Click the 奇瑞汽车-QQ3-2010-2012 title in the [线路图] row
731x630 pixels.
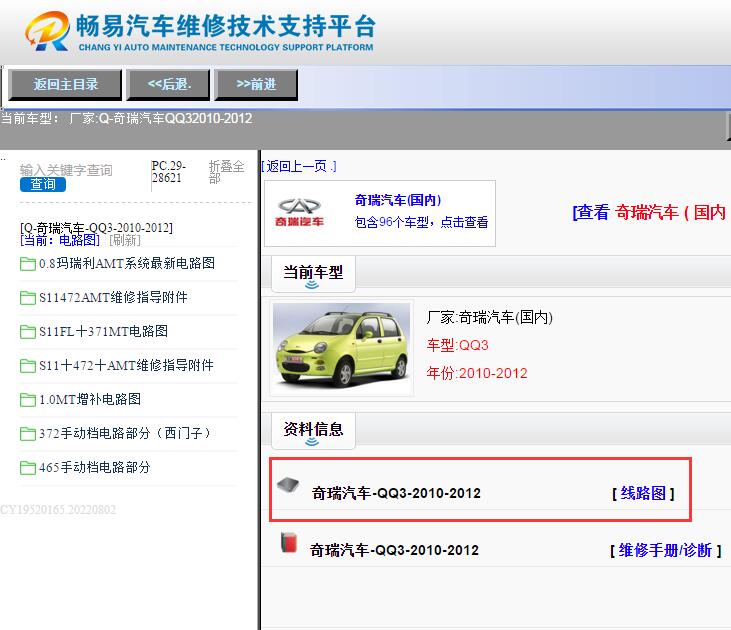click(396, 493)
